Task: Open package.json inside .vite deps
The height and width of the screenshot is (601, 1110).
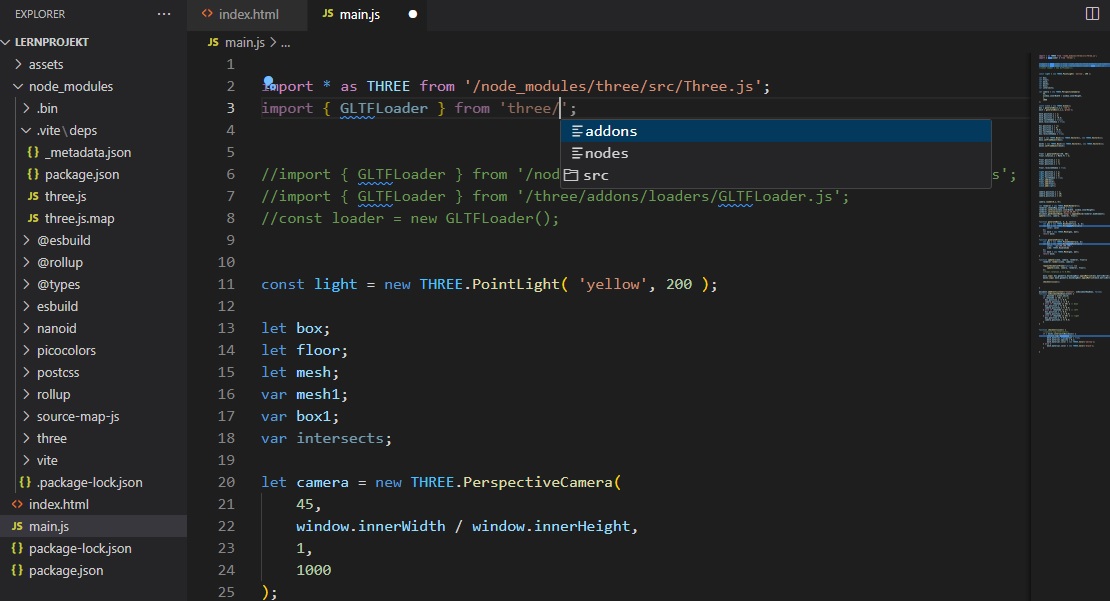Action: (93, 174)
